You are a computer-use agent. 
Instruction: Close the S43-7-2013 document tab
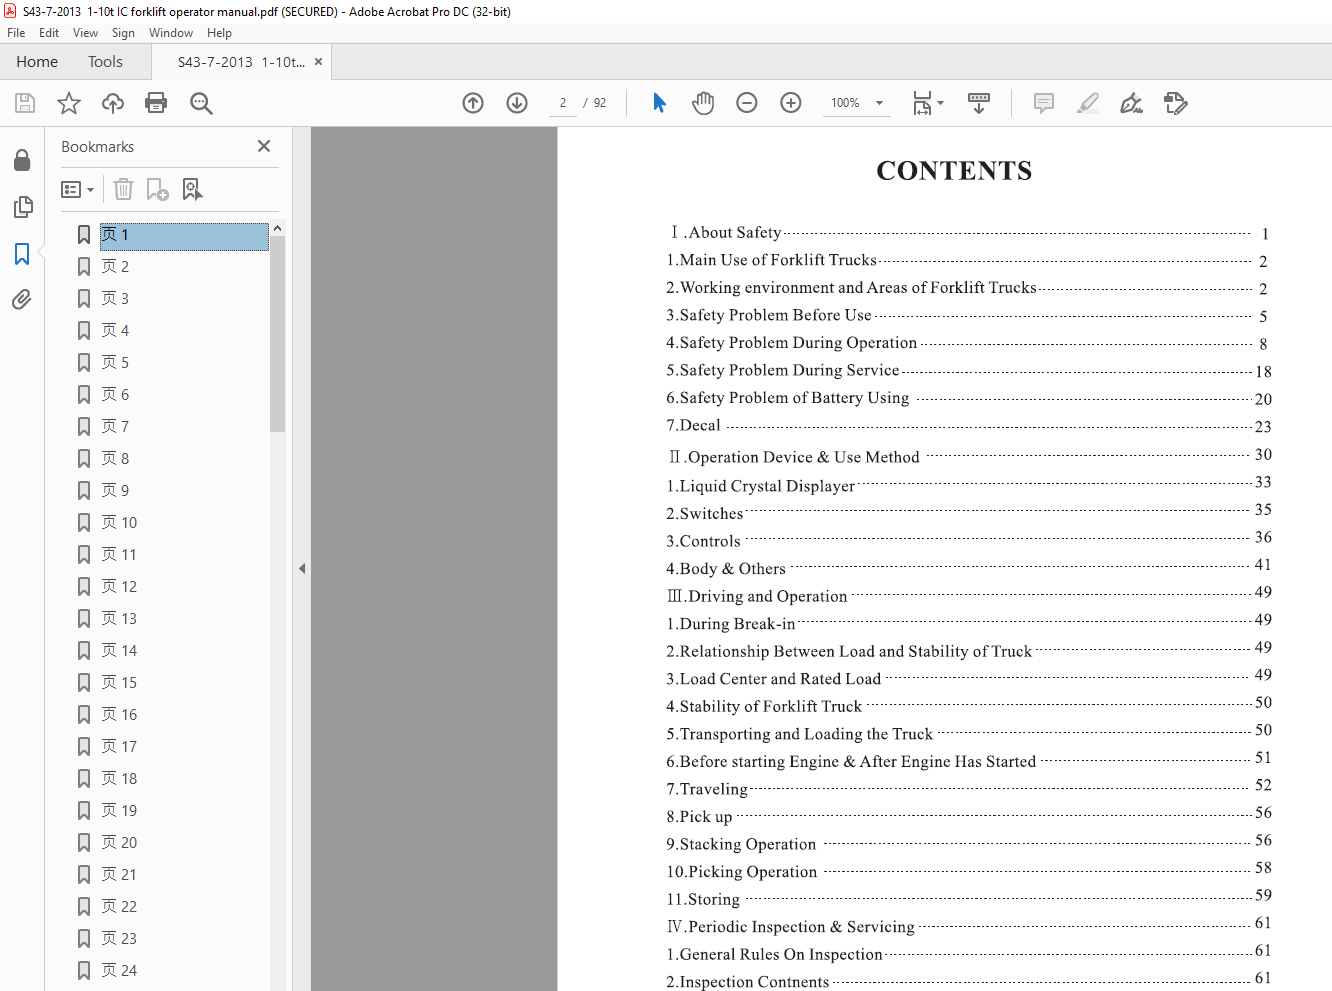pos(318,62)
